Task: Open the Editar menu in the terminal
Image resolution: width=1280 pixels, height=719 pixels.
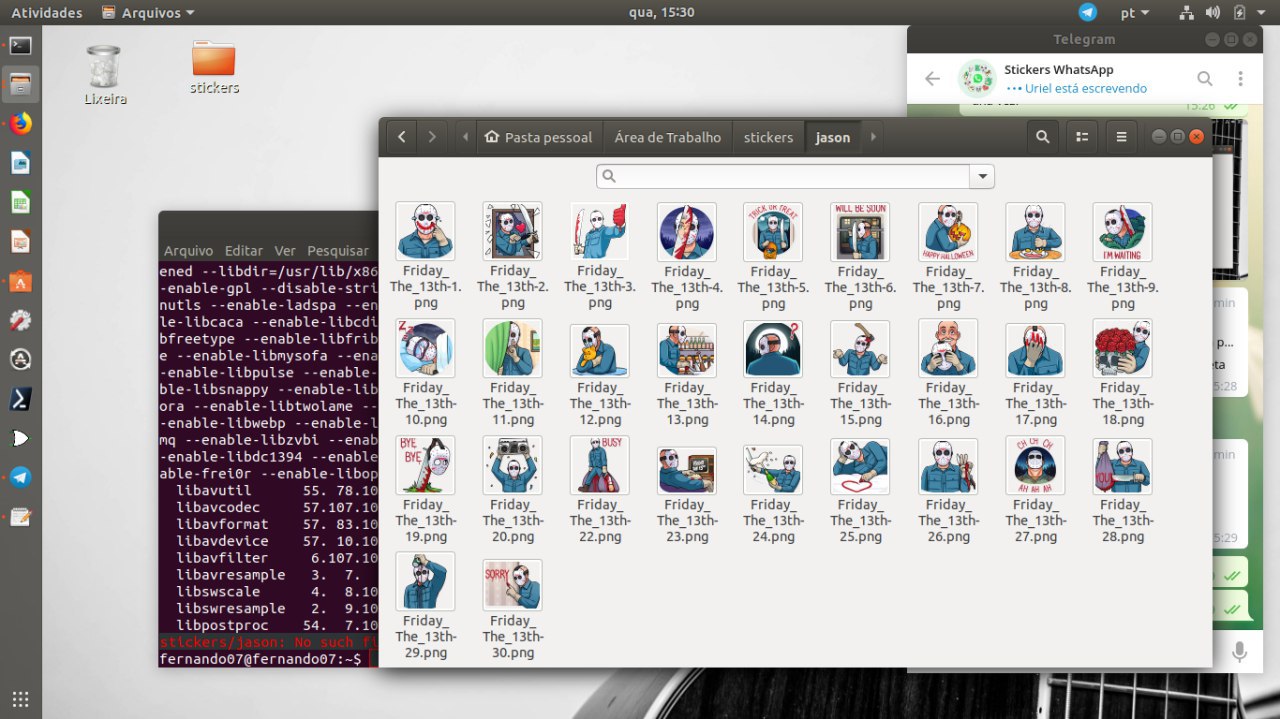Action: click(244, 250)
